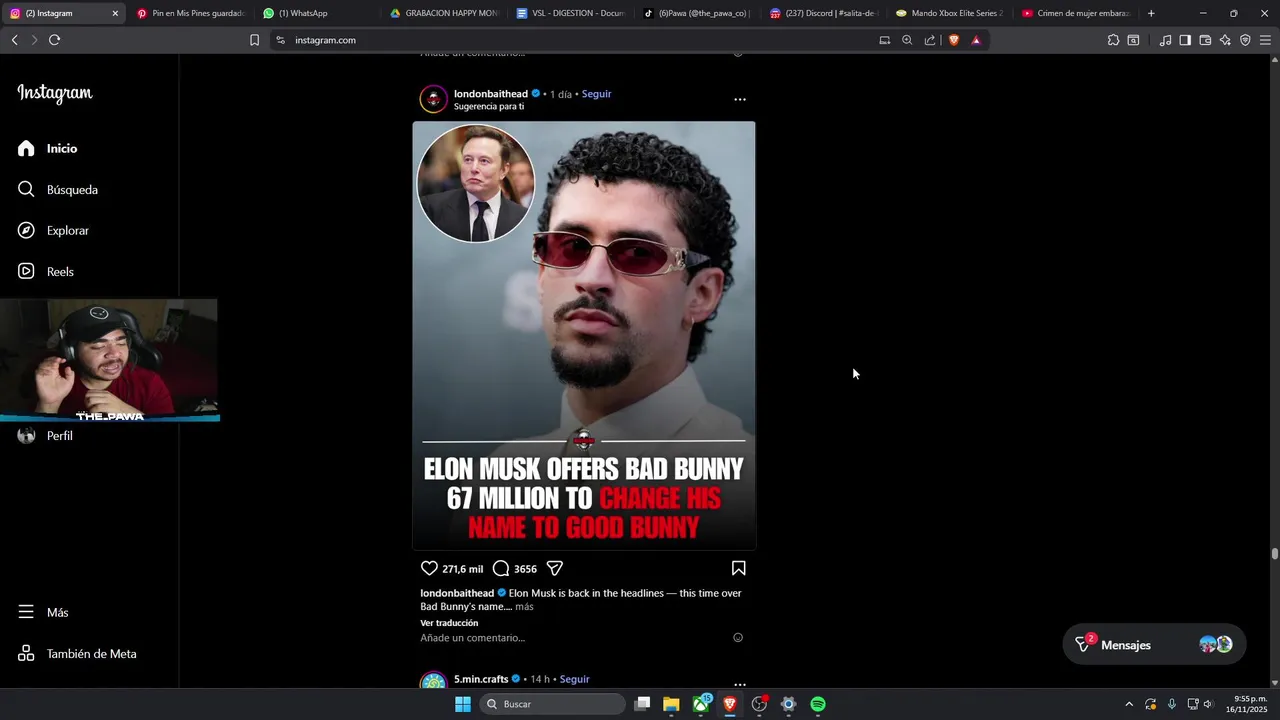Switch to VSL - DIGESTION document tab
This screenshot has width=1280, height=720.
[x=570, y=14]
